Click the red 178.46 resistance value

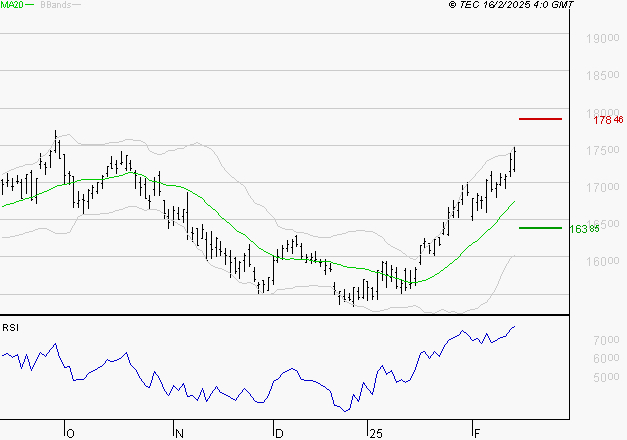608,120
